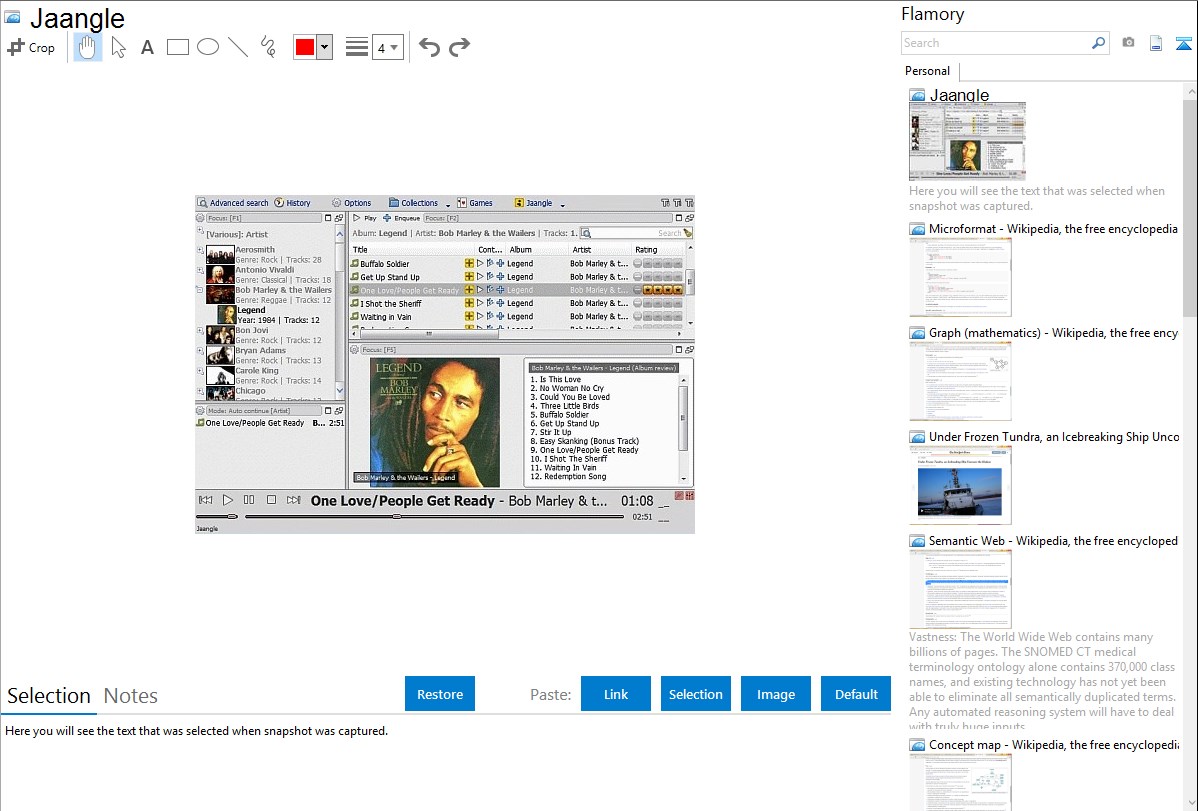Undo the last annotation
The image size is (1198, 811).
tap(429, 47)
